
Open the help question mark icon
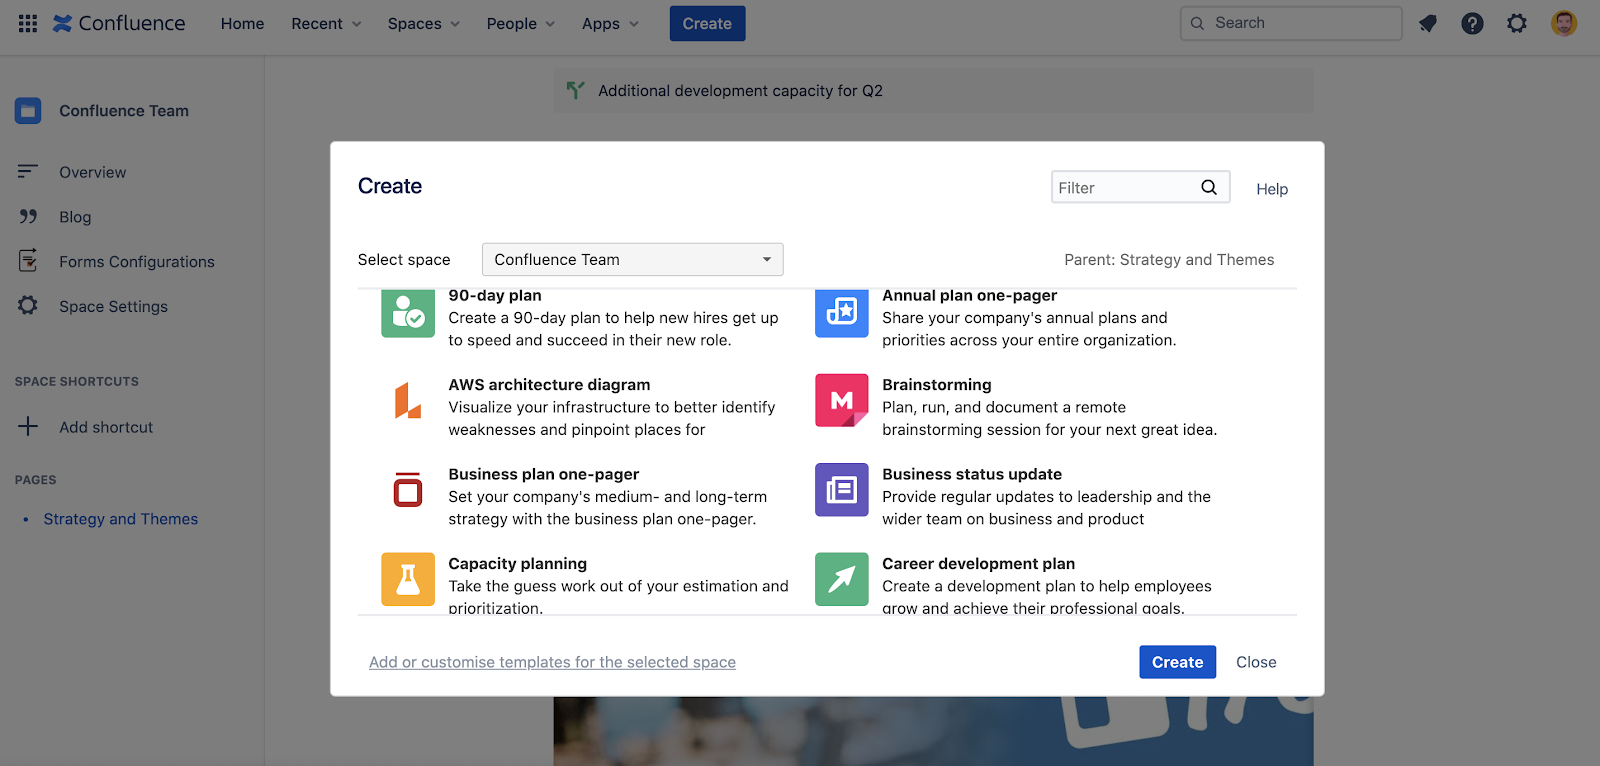[1472, 23]
